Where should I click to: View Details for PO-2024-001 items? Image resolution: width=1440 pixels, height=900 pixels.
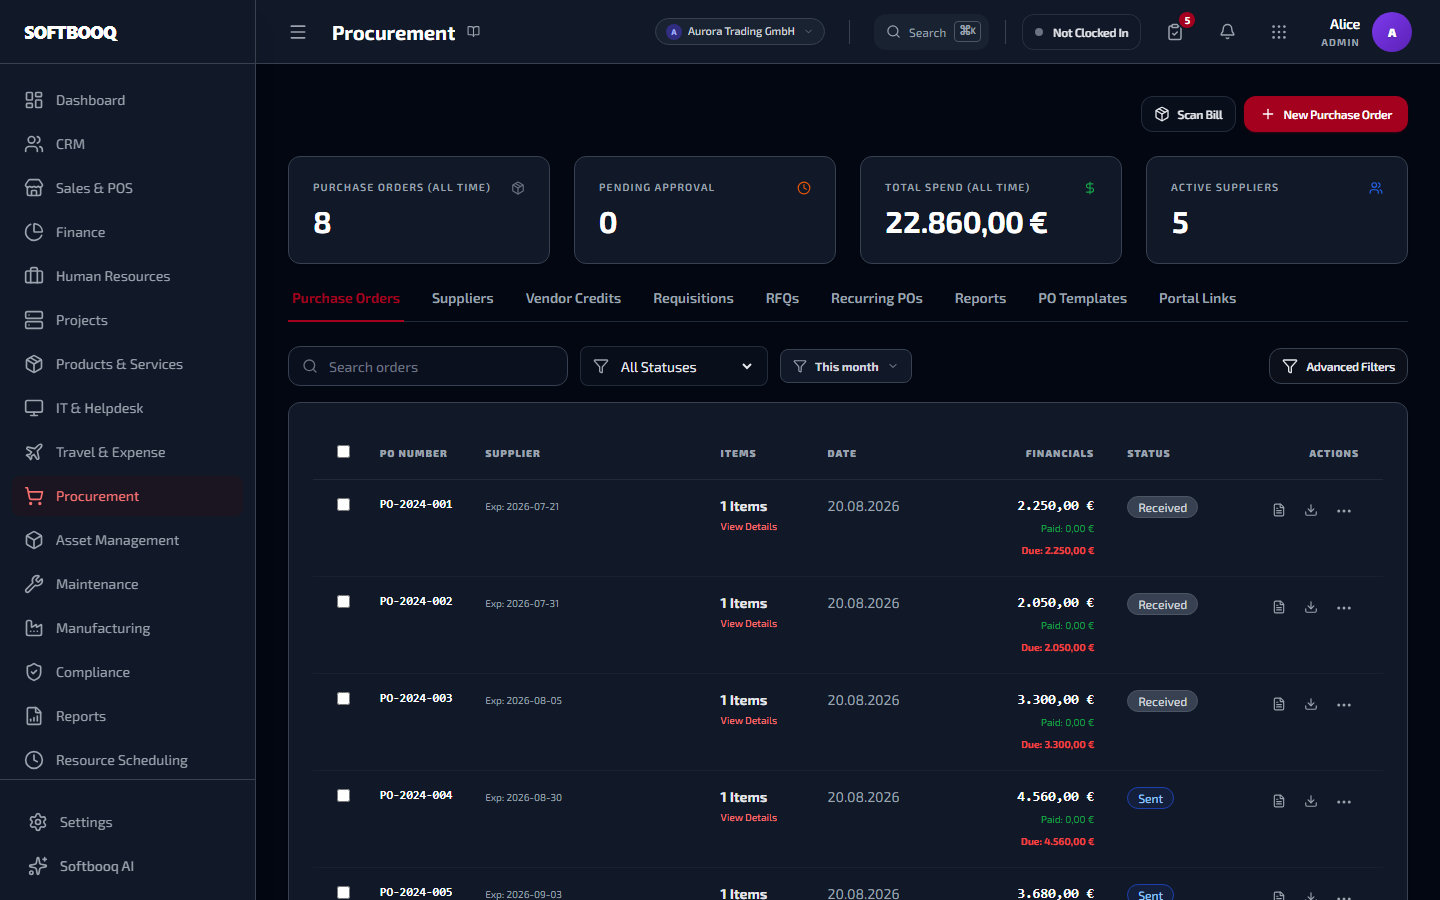click(x=749, y=527)
